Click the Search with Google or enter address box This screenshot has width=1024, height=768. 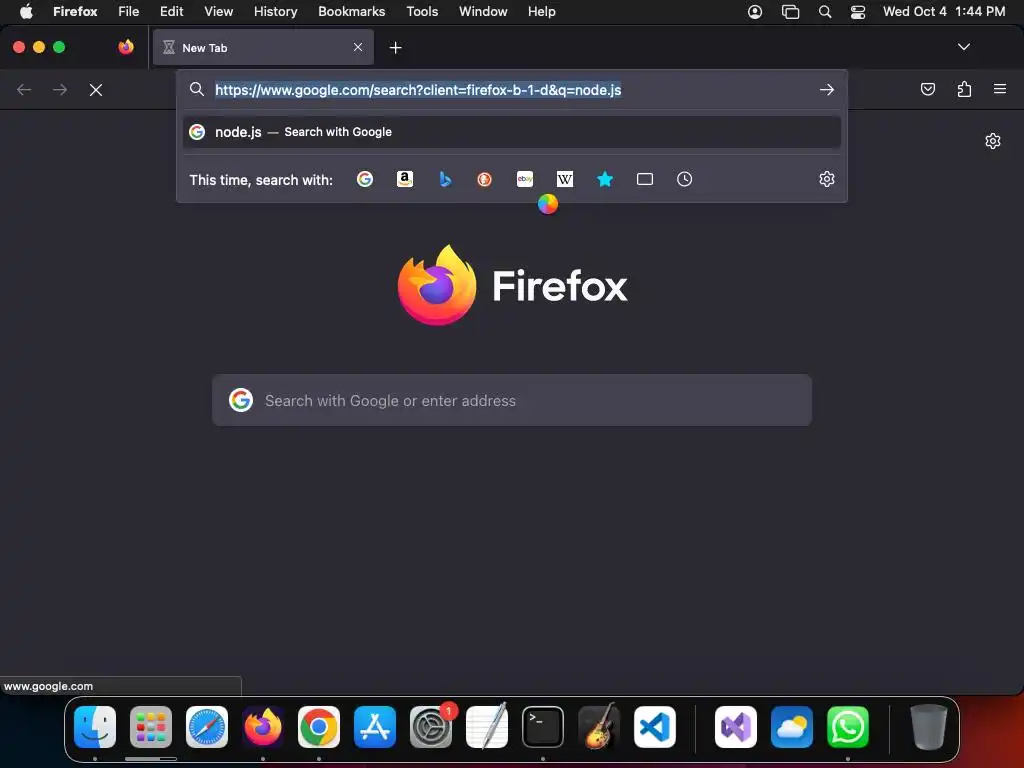(x=512, y=400)
